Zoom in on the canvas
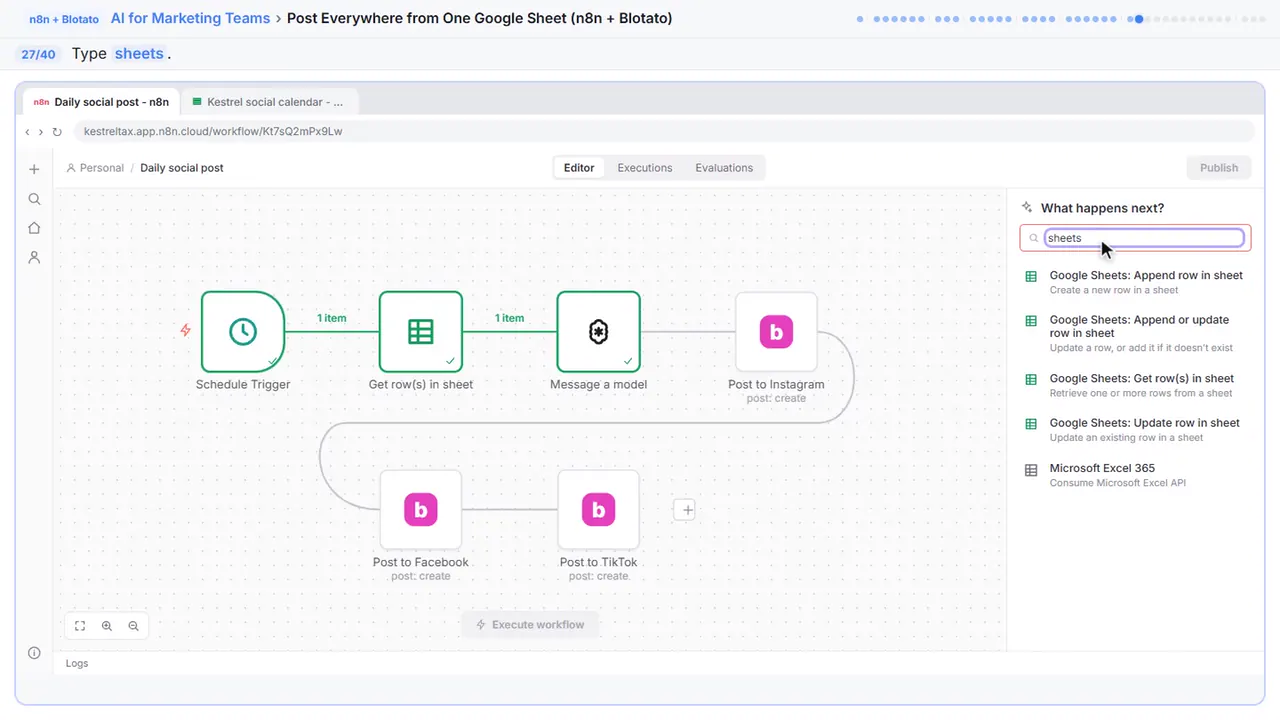 pos(107,626)
